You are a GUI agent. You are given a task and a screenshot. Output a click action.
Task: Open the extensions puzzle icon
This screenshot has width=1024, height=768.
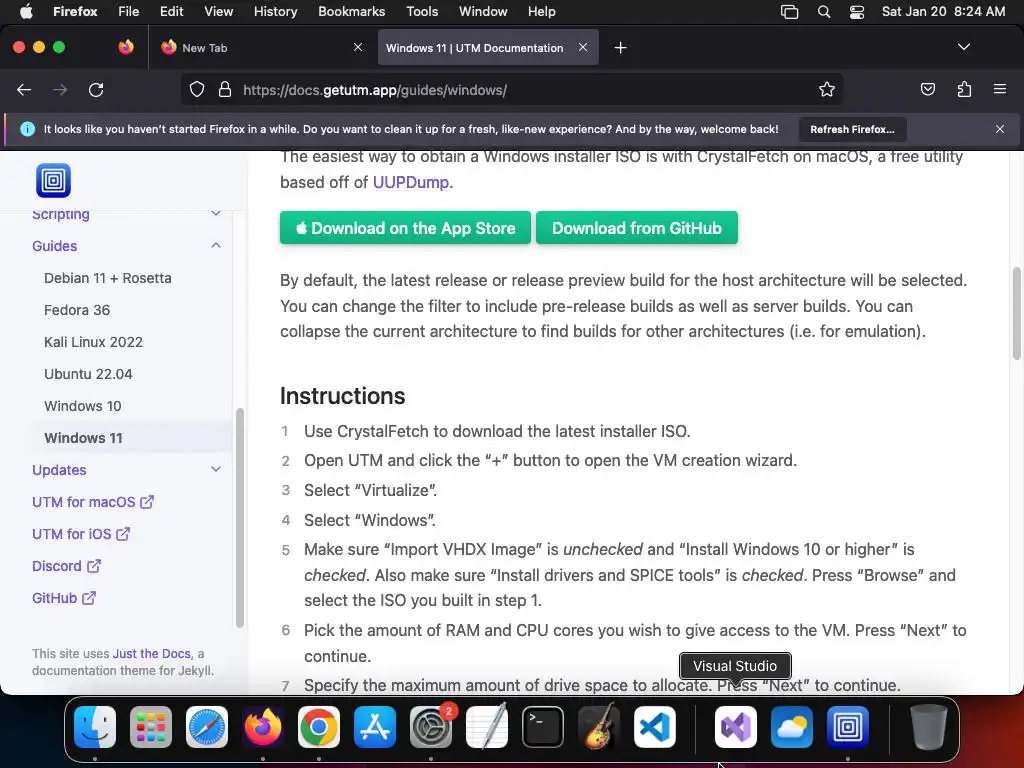point(964,89)
